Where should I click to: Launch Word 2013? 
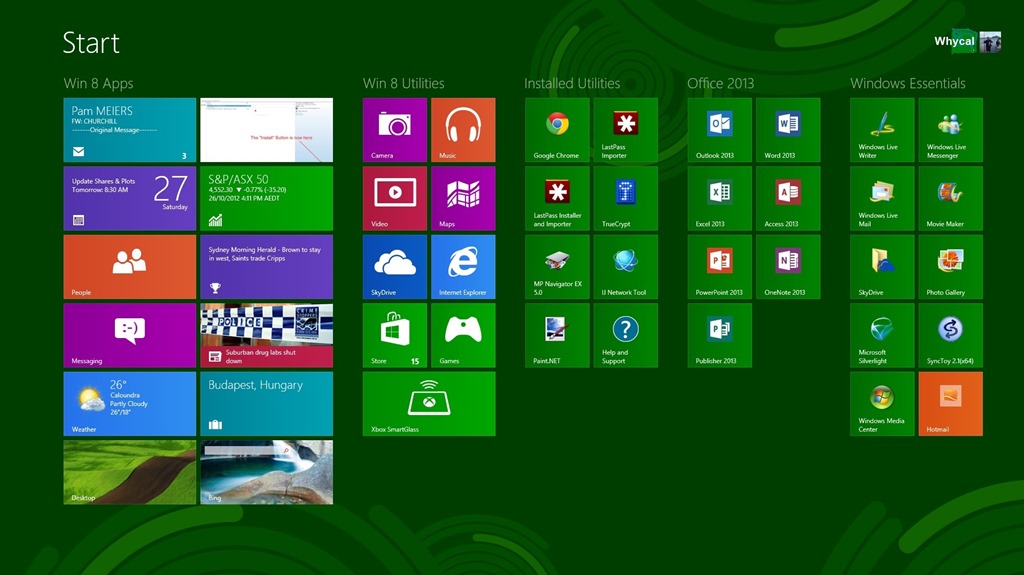[788, 130]
